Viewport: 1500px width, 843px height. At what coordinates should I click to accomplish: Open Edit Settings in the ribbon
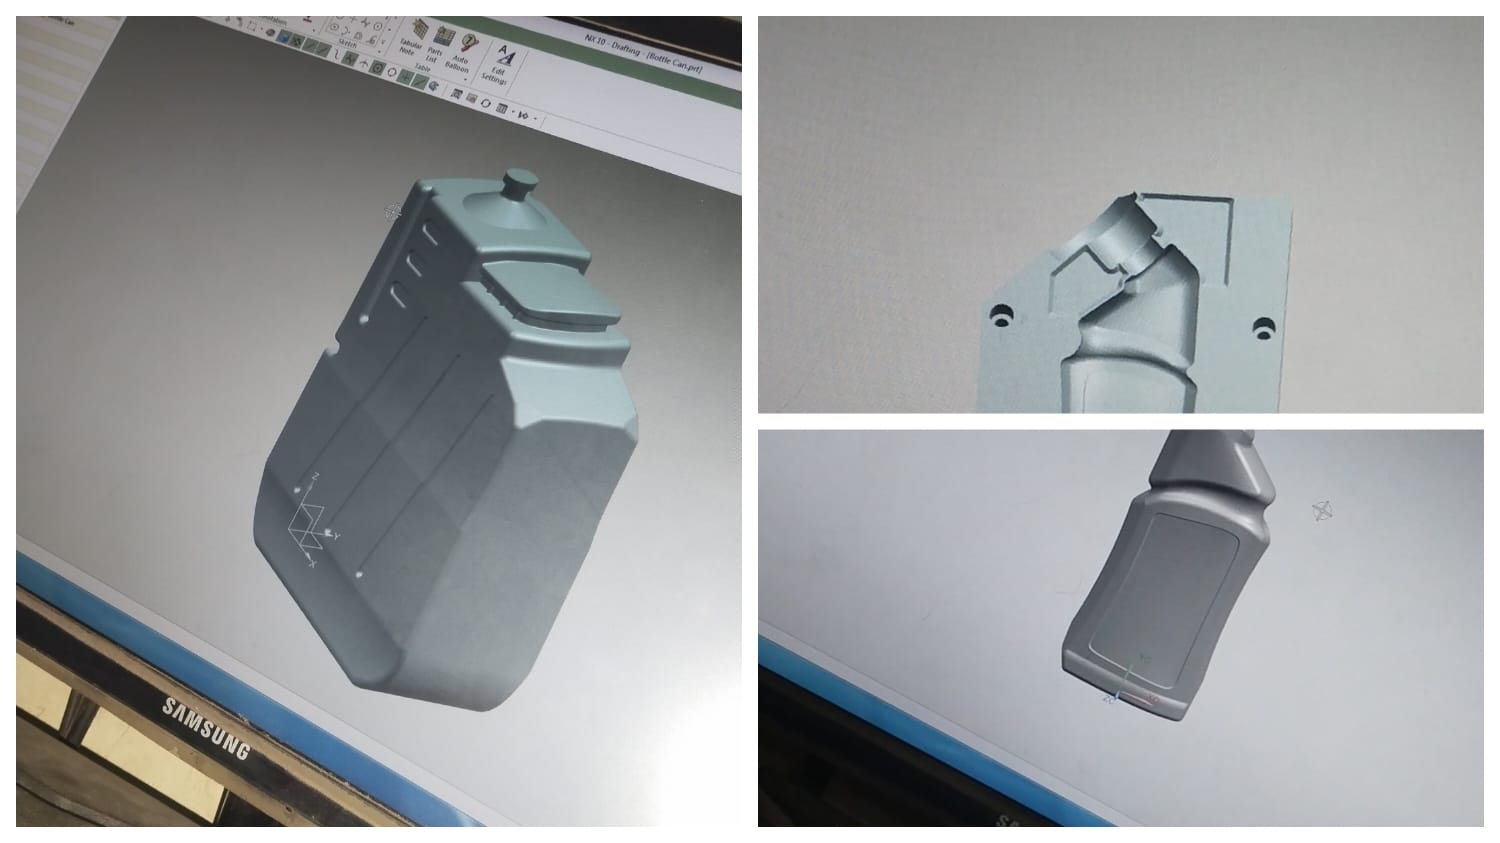tap(505, 55)
